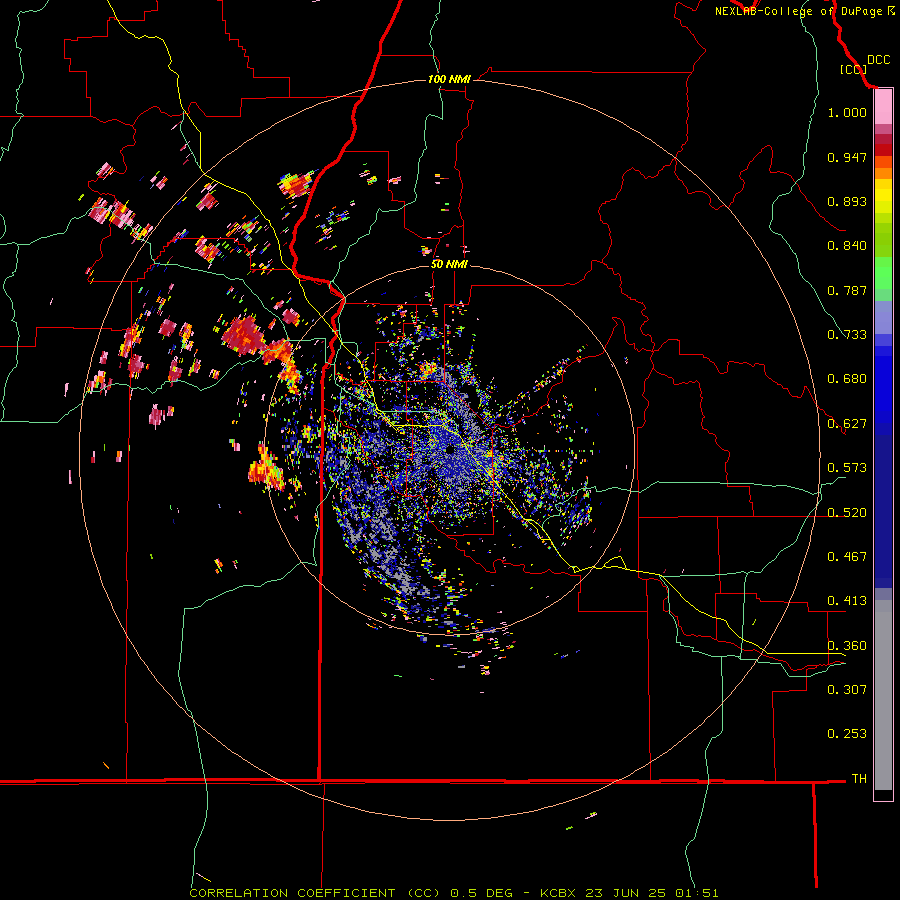Click the 0.787 colorbar value
The width and height of the screenshot is (900, 900).
coord(847,290)
